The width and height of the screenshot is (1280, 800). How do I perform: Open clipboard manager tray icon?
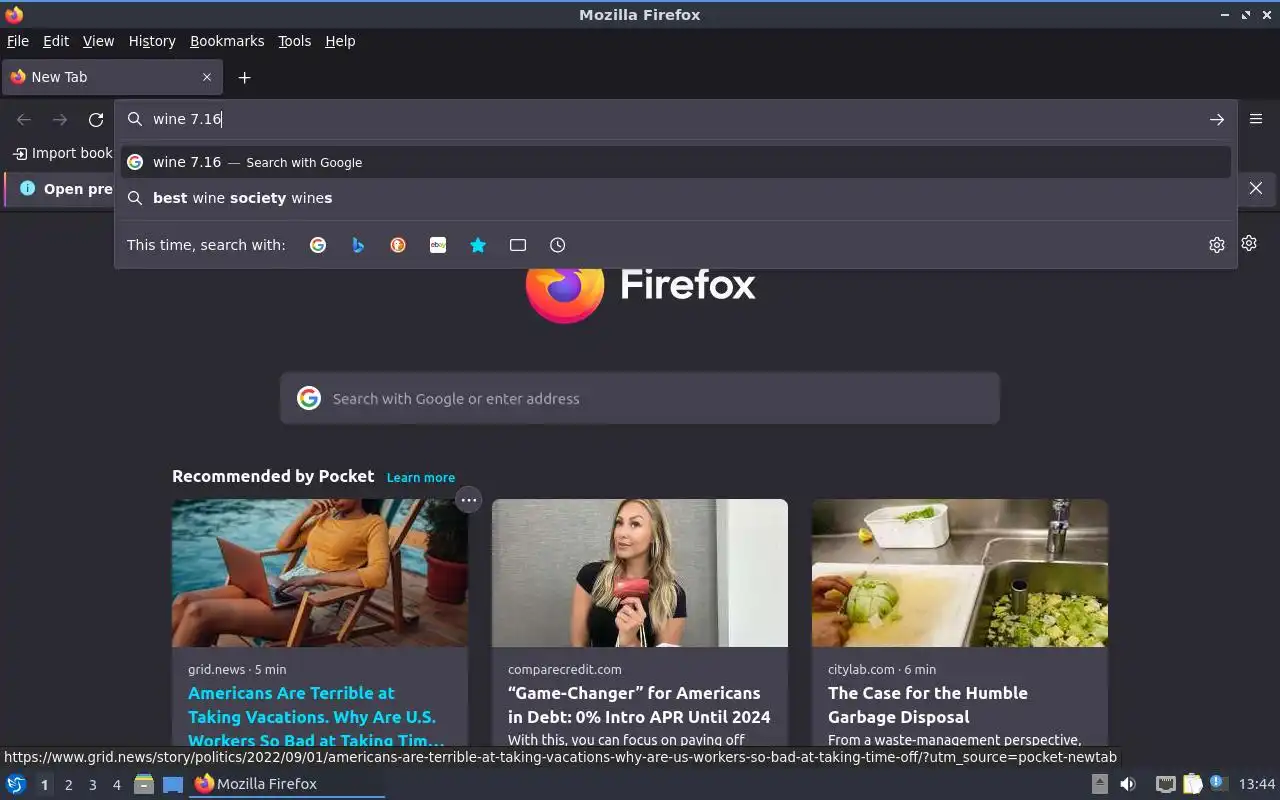pos(1192,784)
